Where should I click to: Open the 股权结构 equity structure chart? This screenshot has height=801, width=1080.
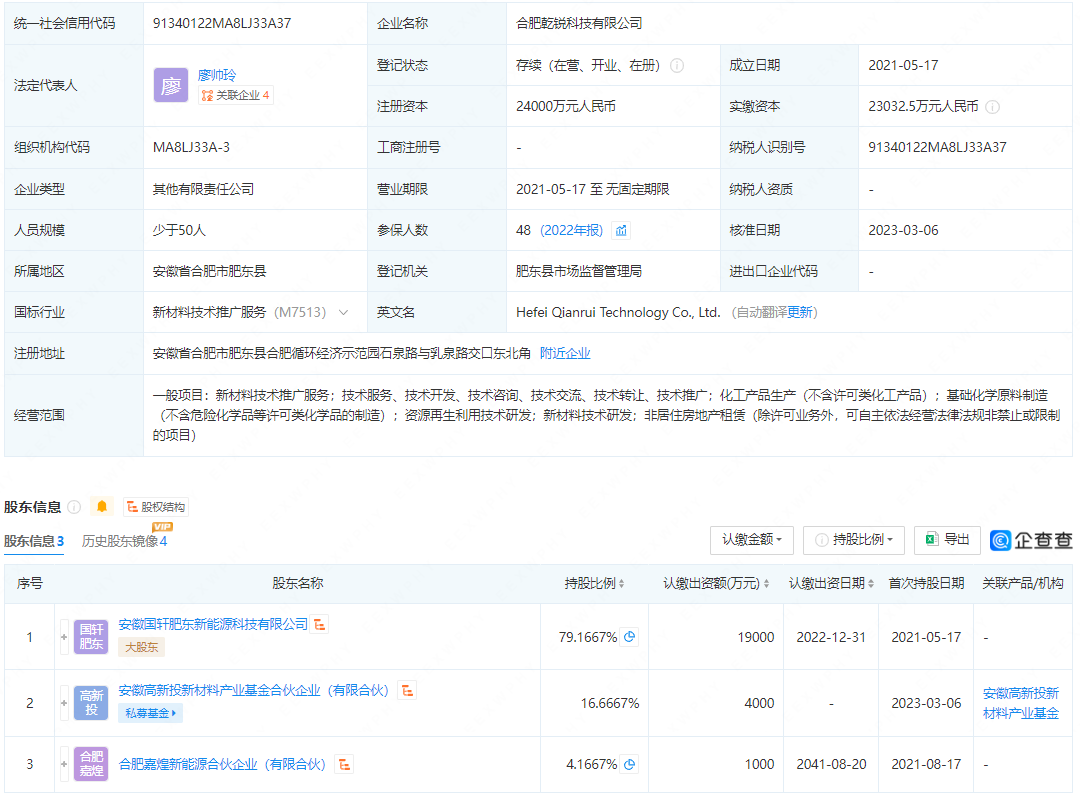coord(155,507)
